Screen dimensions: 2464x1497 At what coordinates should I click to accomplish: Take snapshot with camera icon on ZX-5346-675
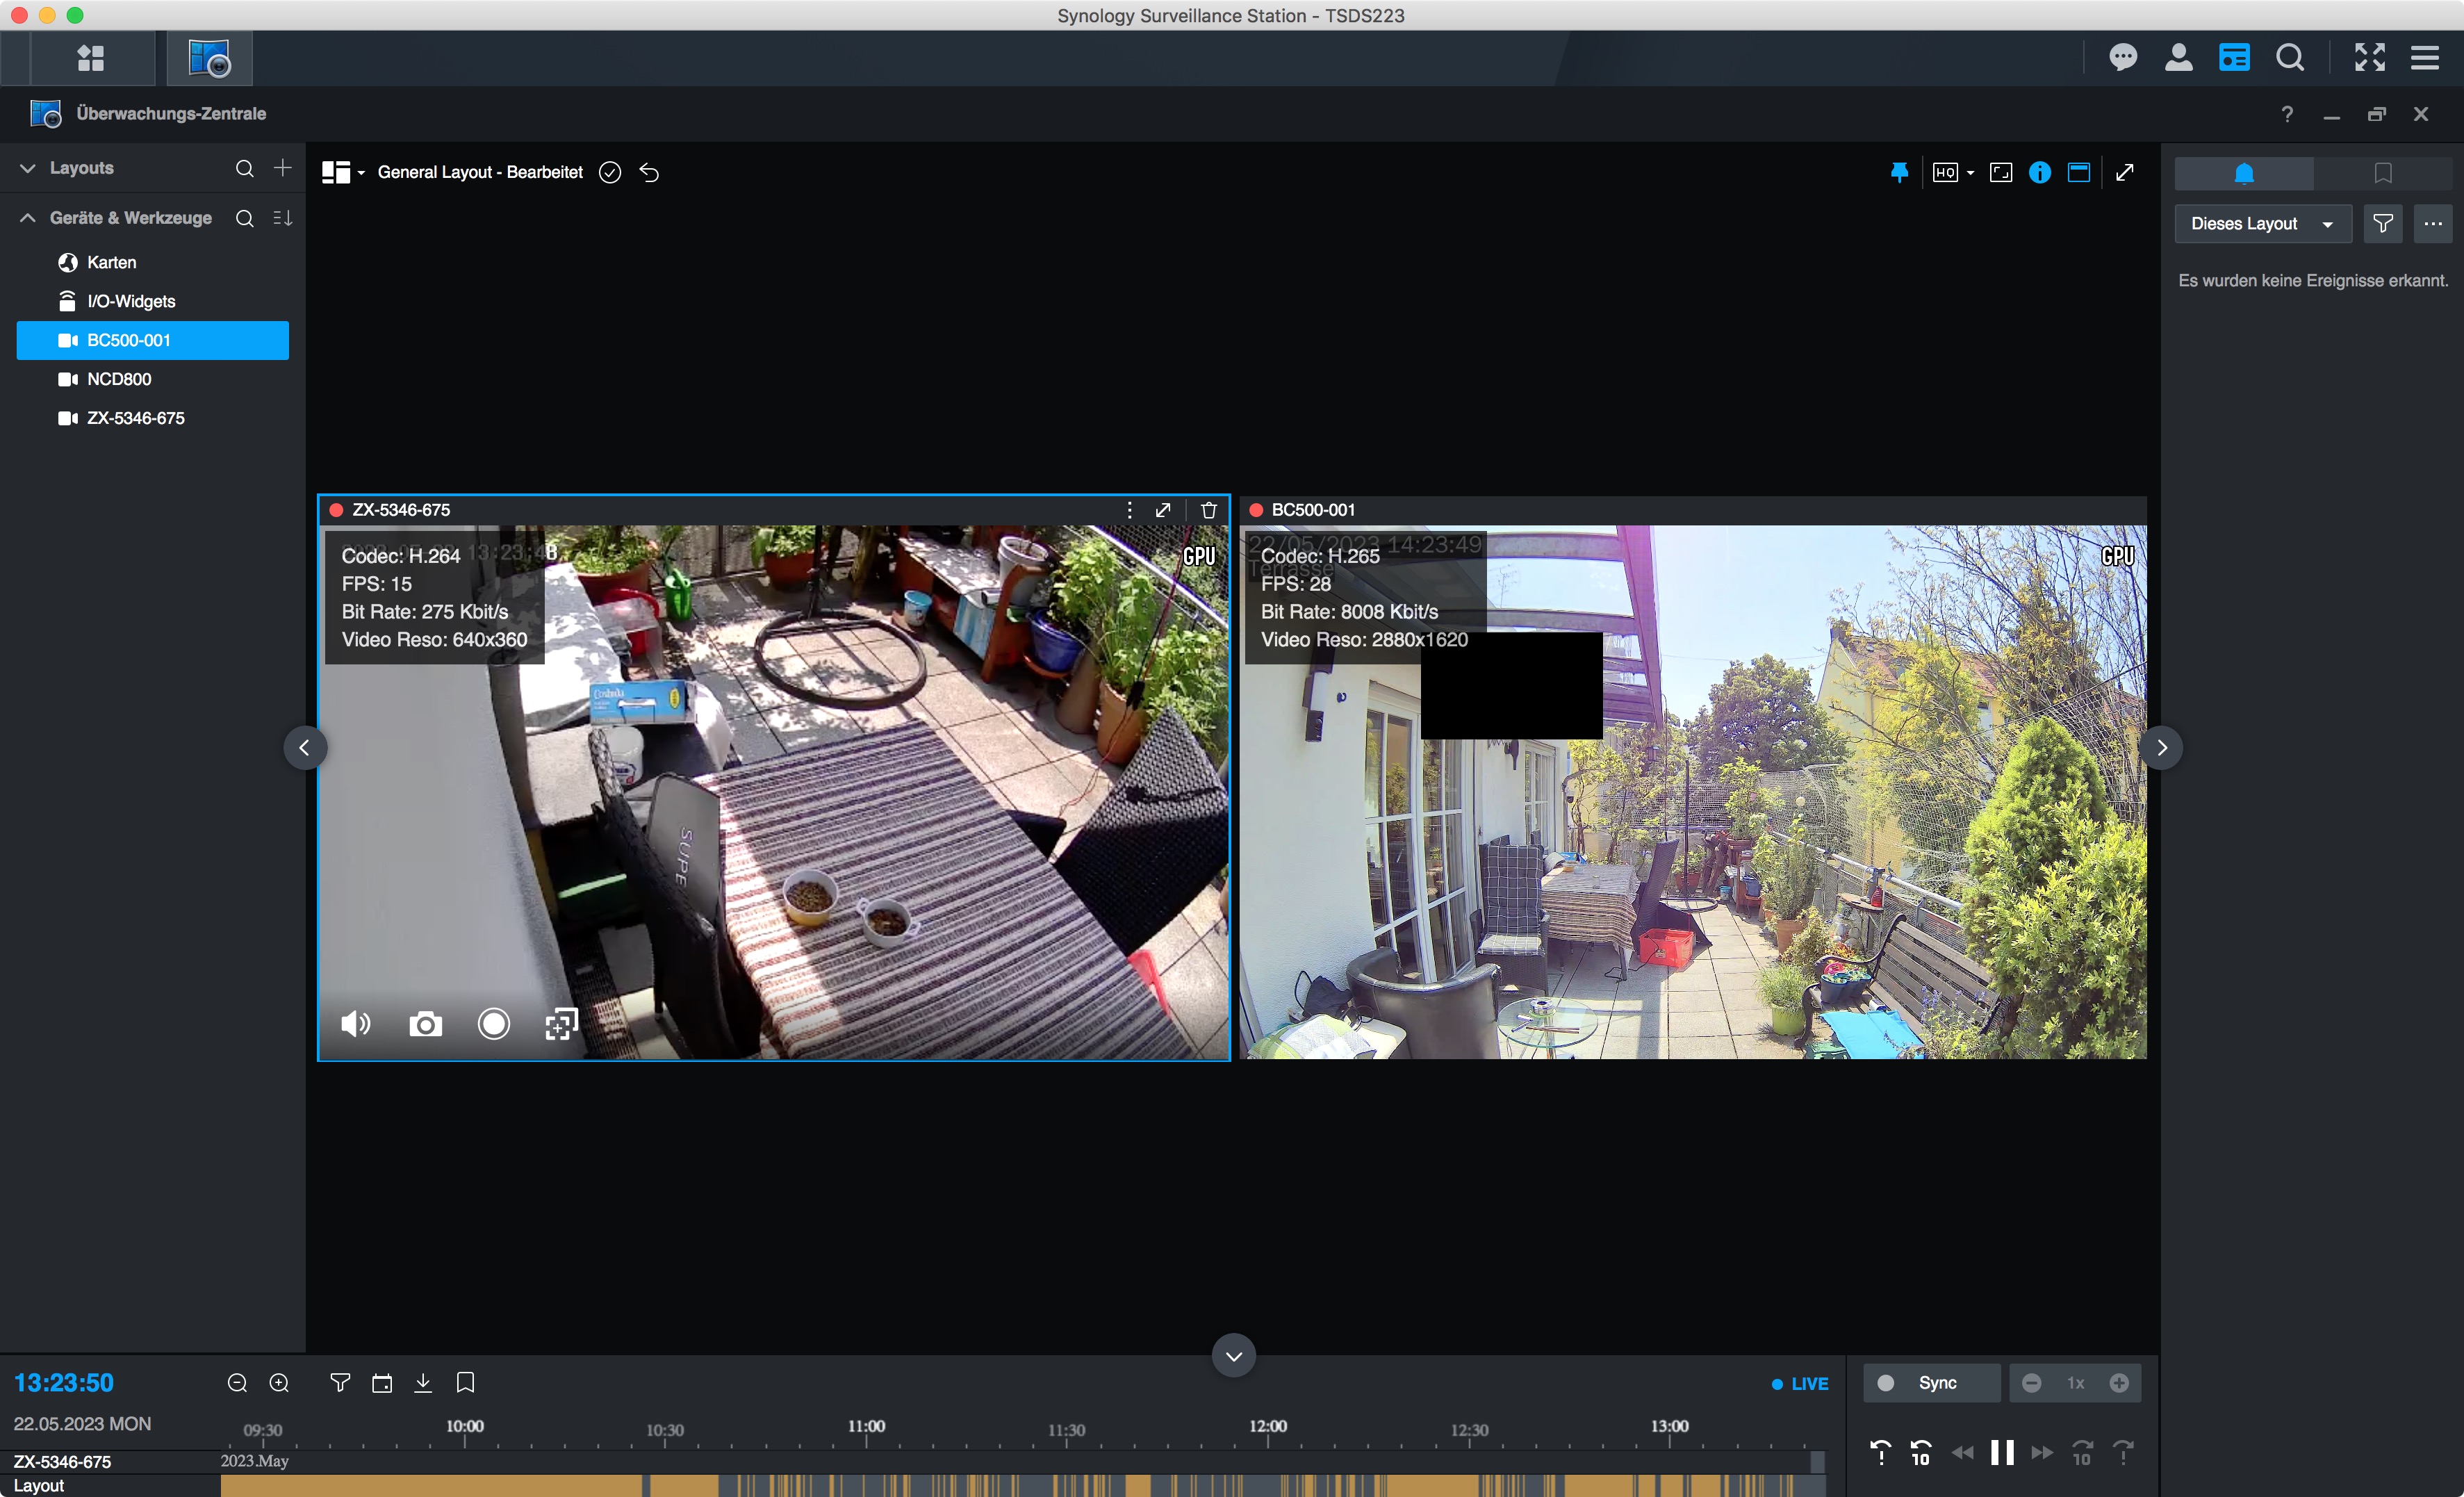tap(425, 1024)
